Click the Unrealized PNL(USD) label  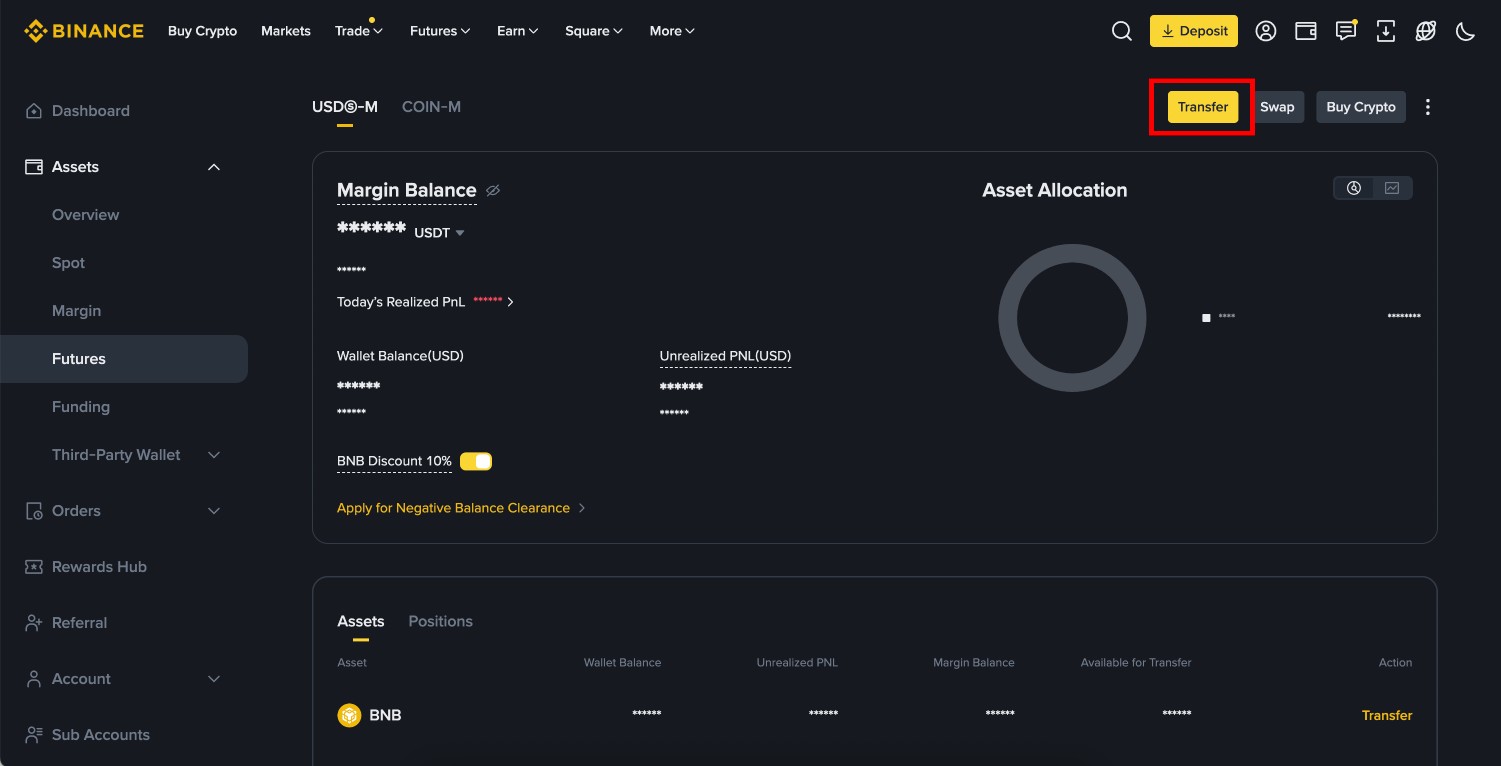click(725, 356)
